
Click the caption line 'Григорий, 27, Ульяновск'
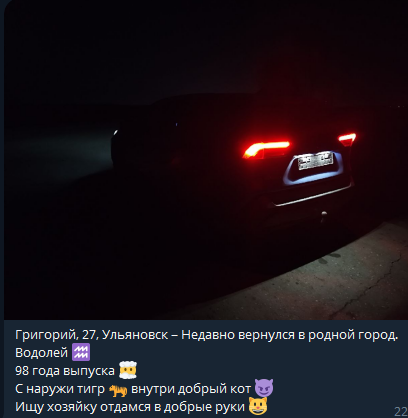[x=92, y=335]
